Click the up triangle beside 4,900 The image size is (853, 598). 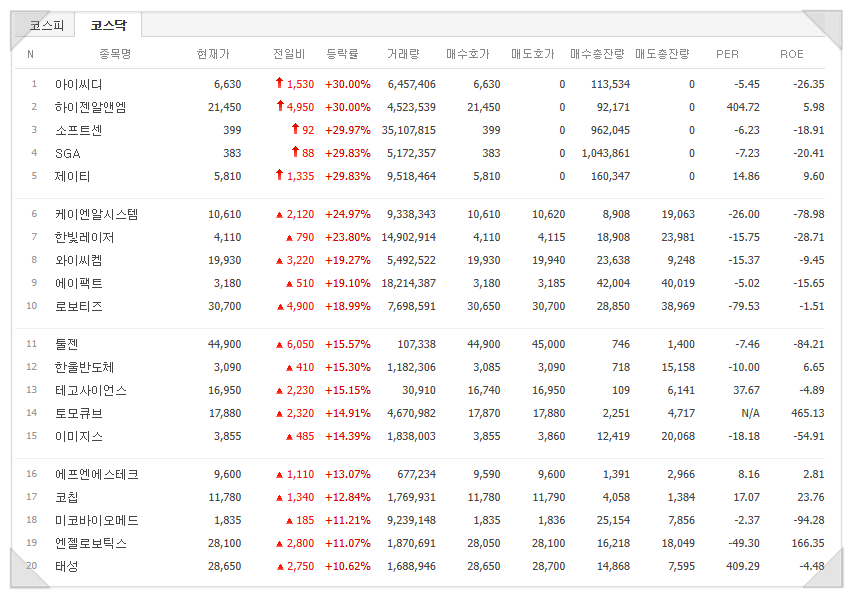(x=280, y=307)
